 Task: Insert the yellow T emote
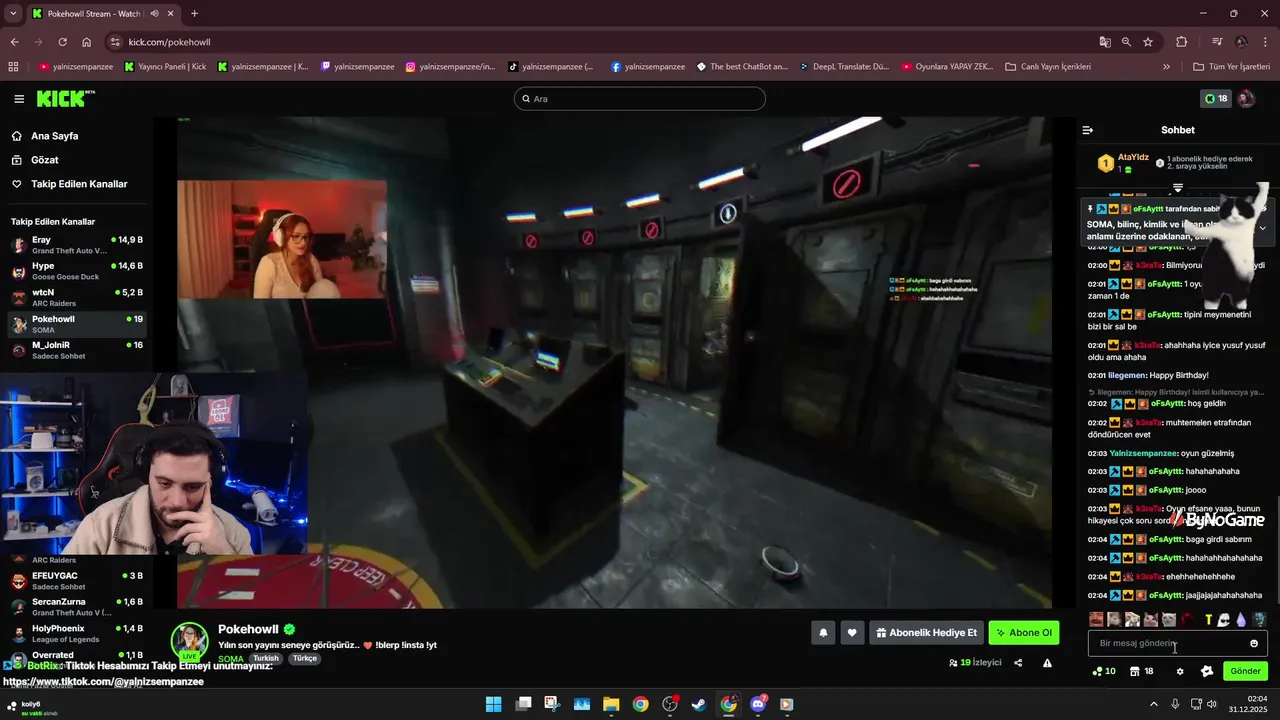point(1208,620)
